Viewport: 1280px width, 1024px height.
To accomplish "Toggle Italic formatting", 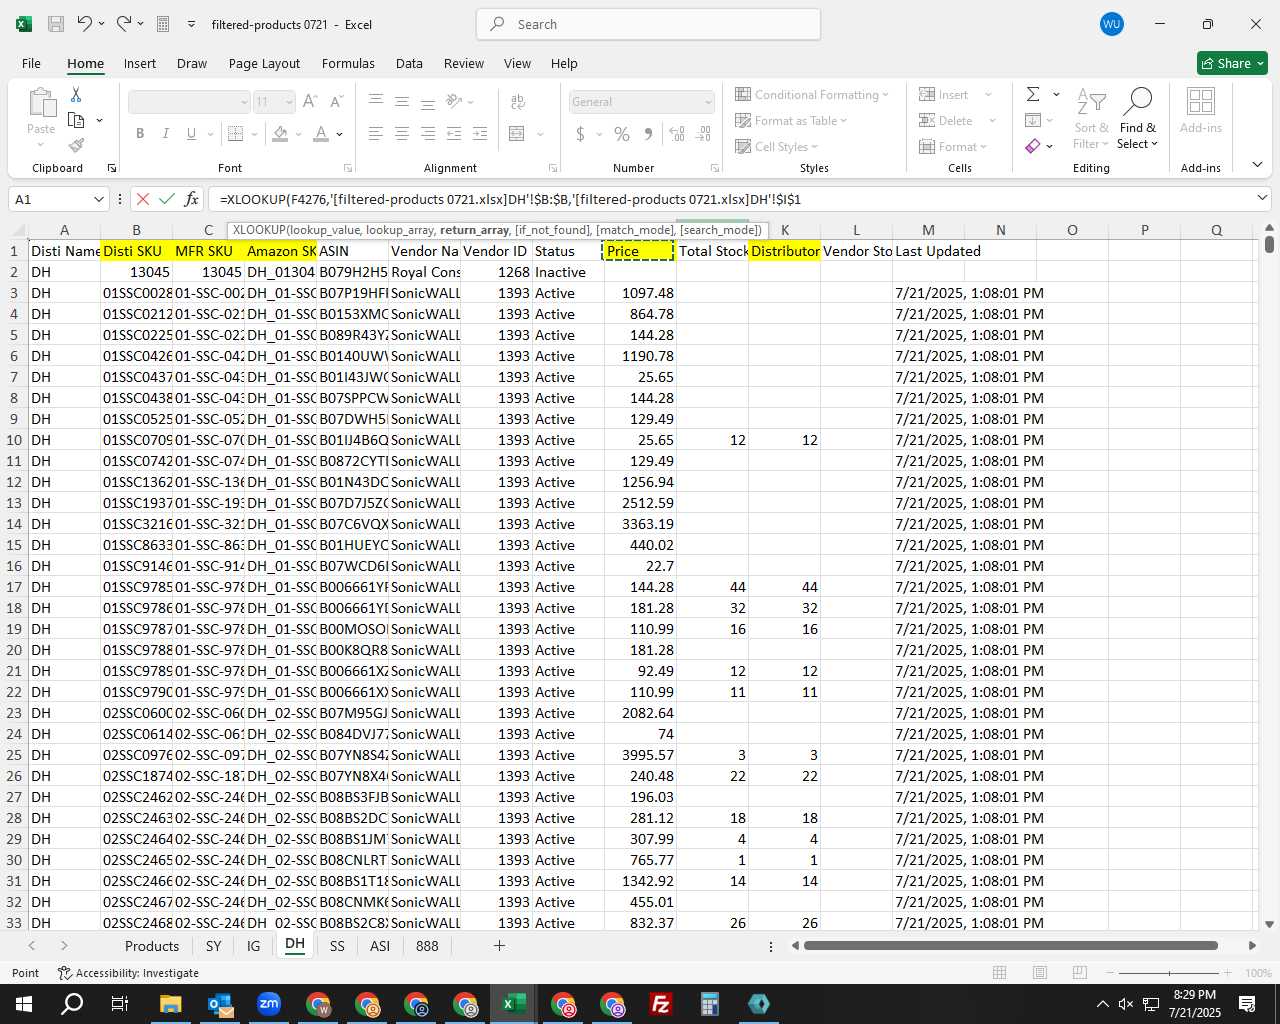I will (165, 133).
